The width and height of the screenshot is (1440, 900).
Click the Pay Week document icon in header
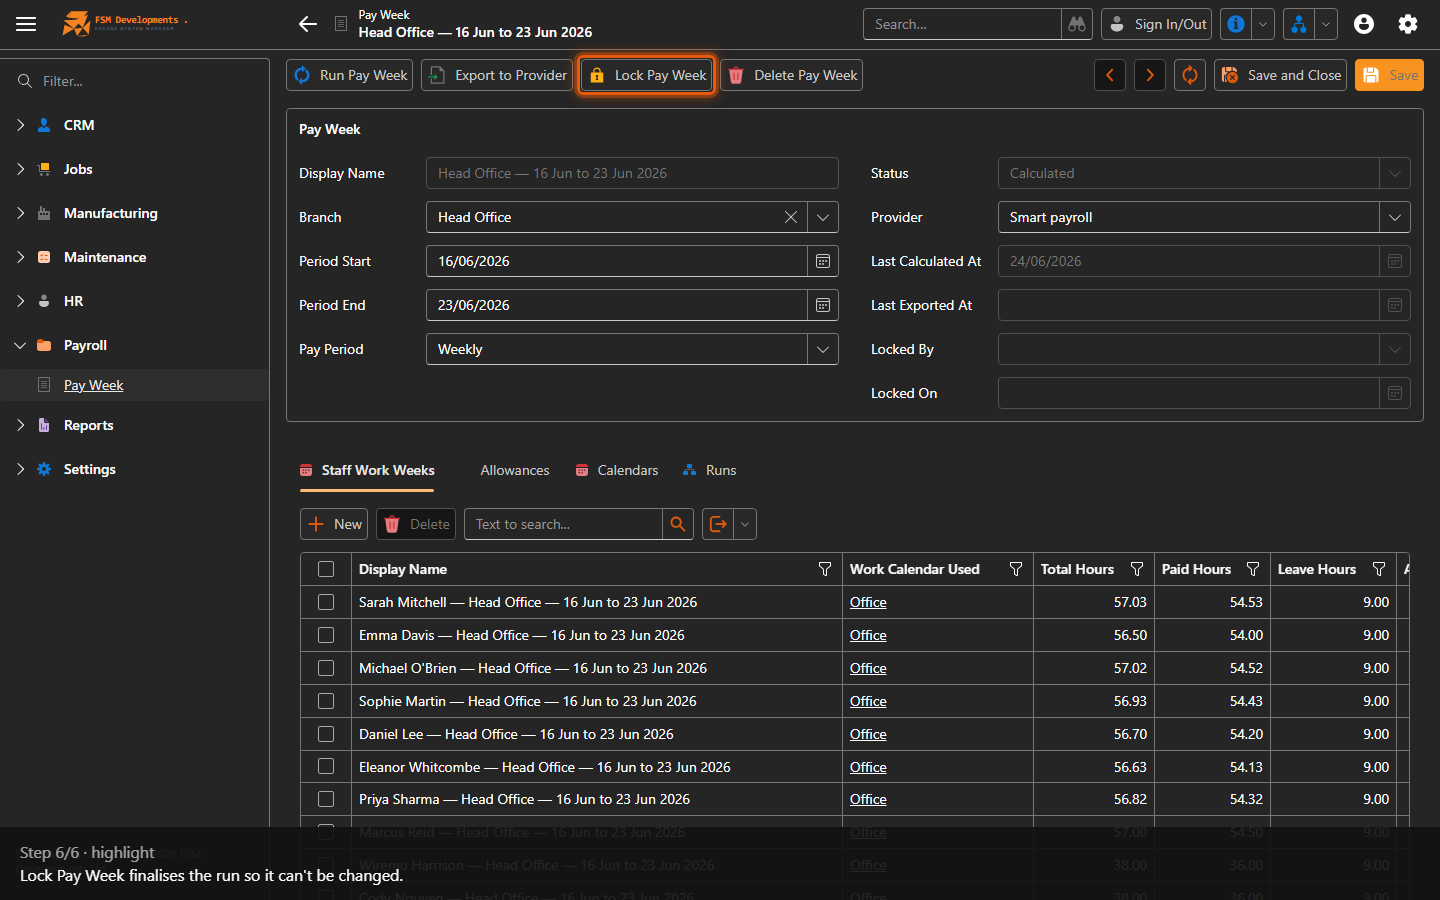pyautogui.click(x=341, y=24)
